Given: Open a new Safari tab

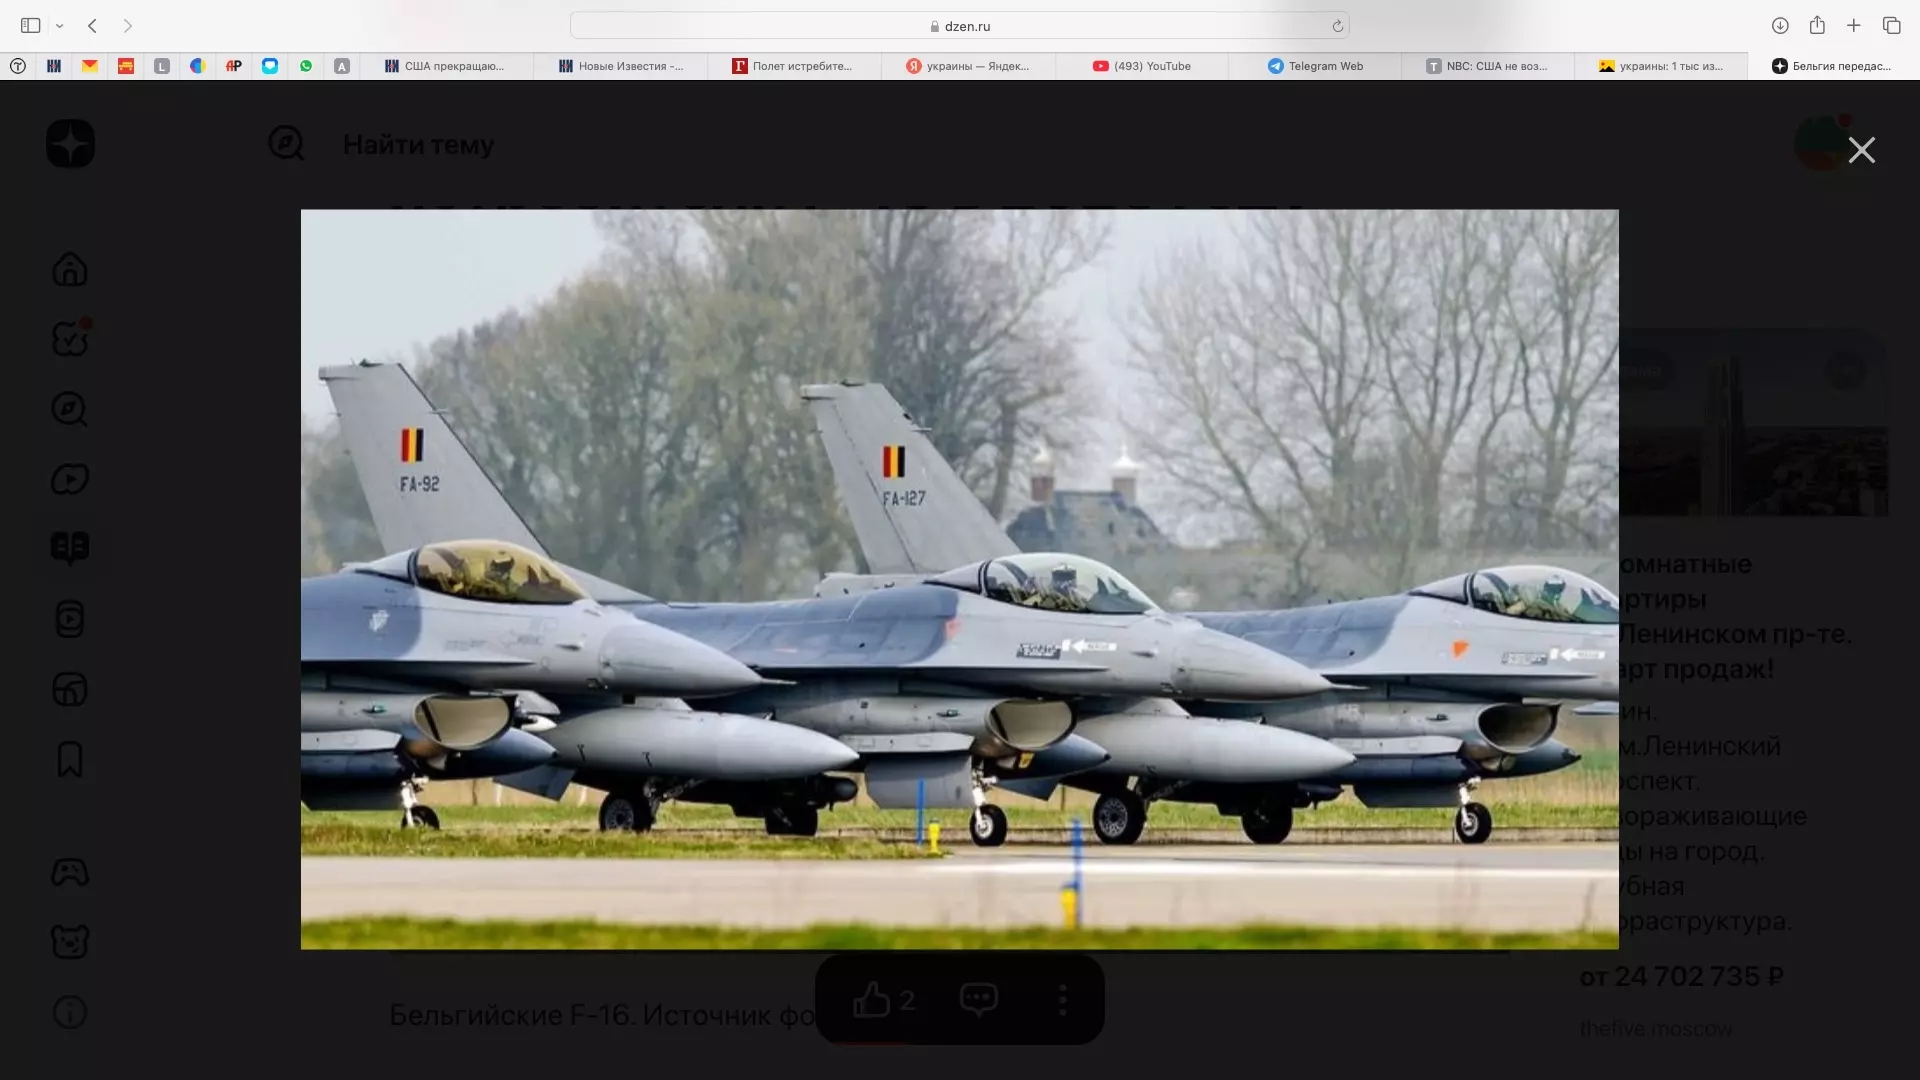Looking at the screenshot, I should (1854, 26).
